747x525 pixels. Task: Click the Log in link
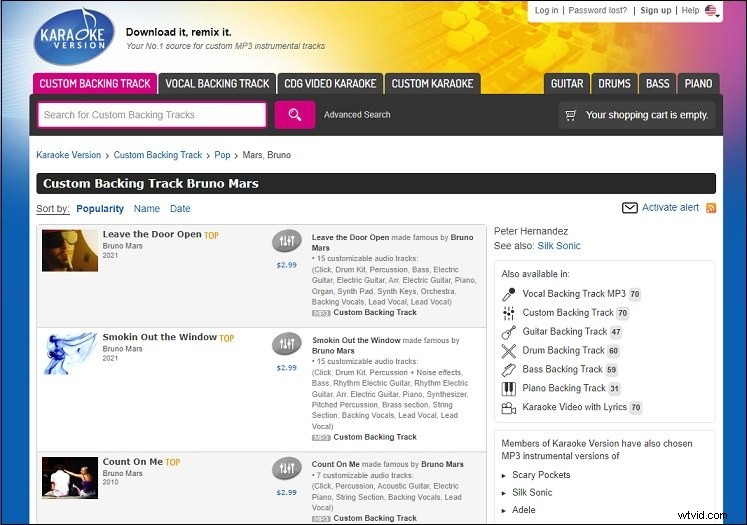coord(546,10)
